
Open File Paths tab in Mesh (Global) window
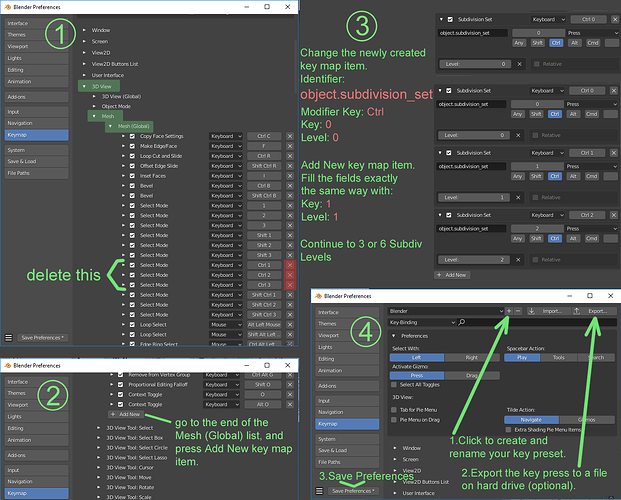36,173
